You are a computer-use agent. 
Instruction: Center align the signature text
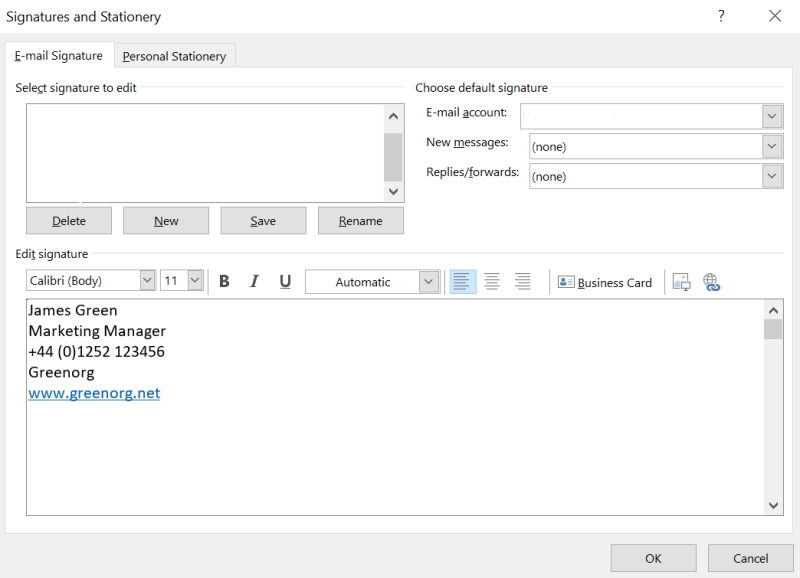492,282
